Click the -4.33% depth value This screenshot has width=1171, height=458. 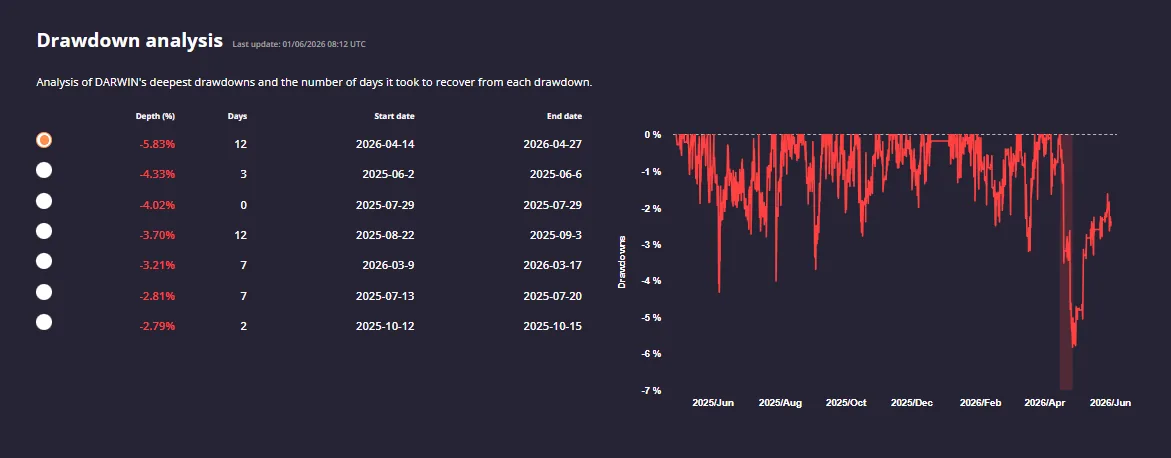158,175
